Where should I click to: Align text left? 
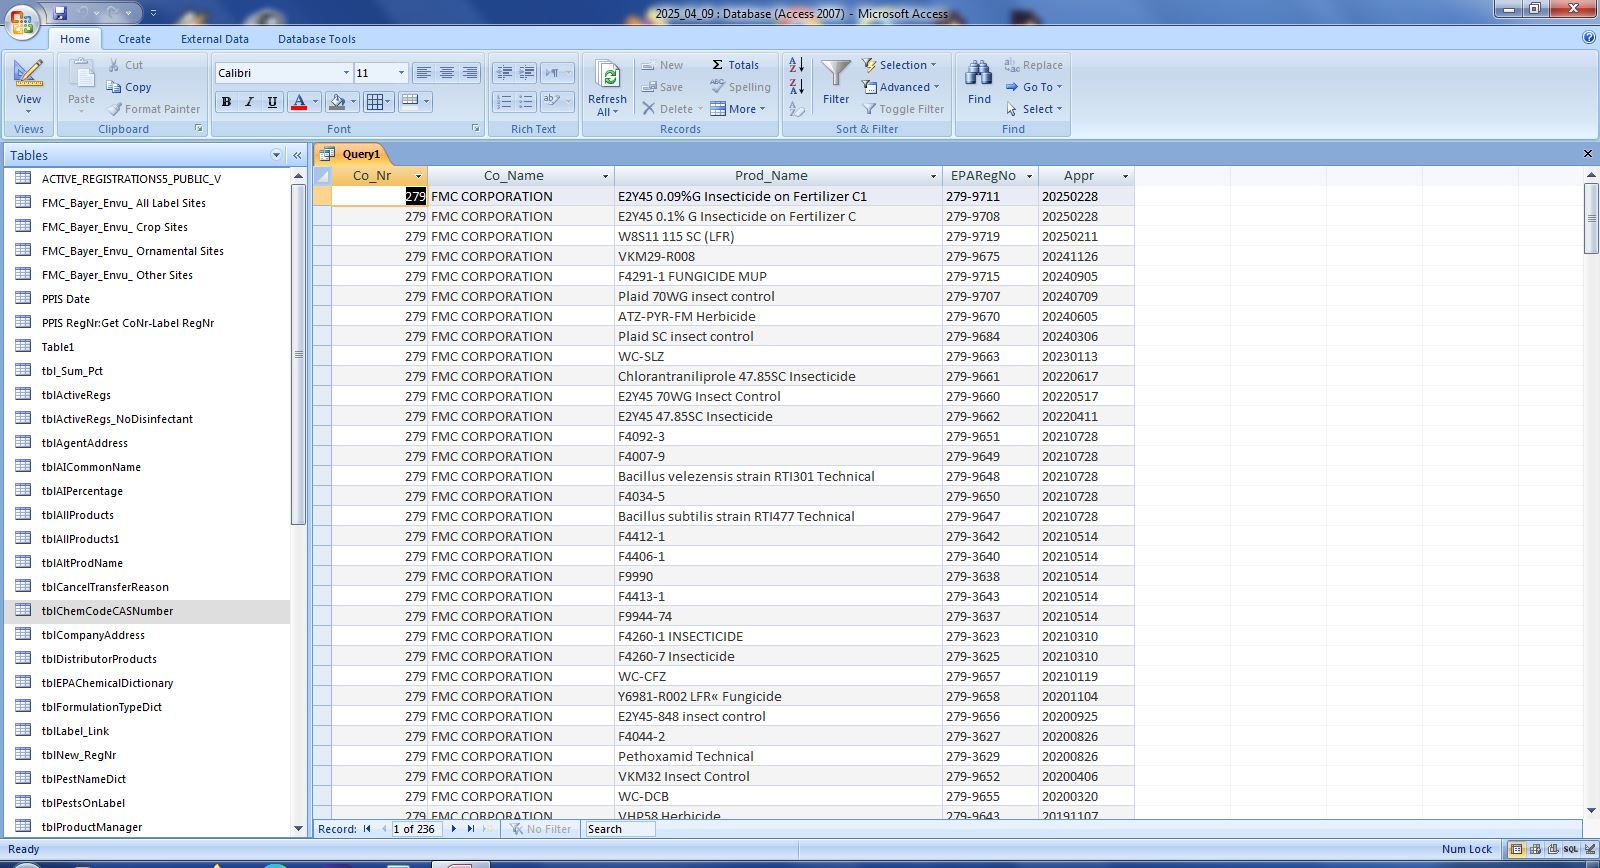point(424,73)
